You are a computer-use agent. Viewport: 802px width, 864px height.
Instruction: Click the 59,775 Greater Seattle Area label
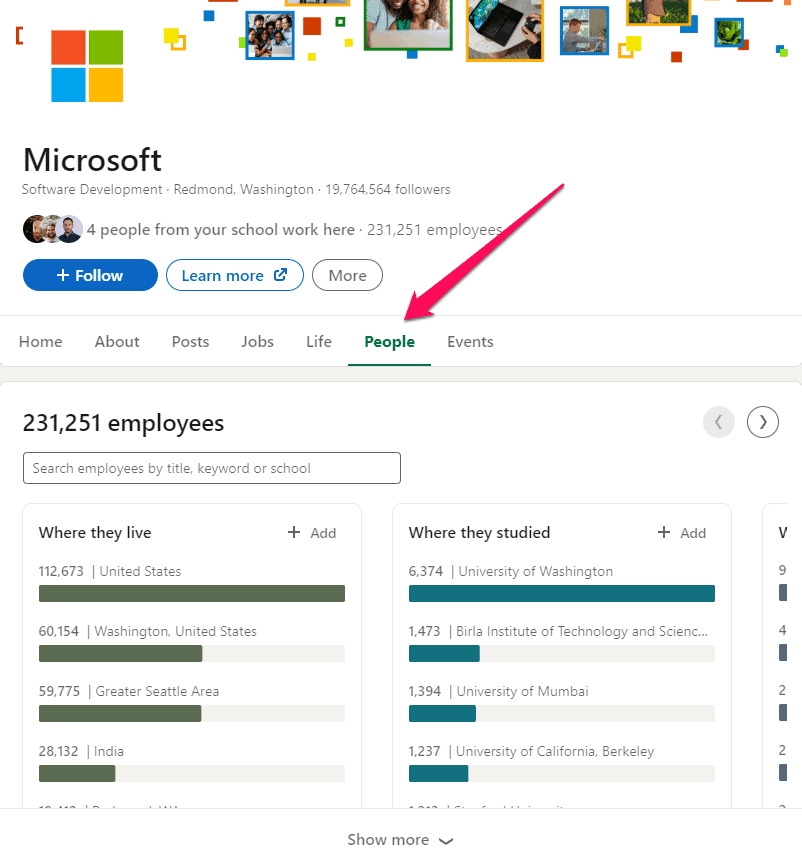click(128, 692)
